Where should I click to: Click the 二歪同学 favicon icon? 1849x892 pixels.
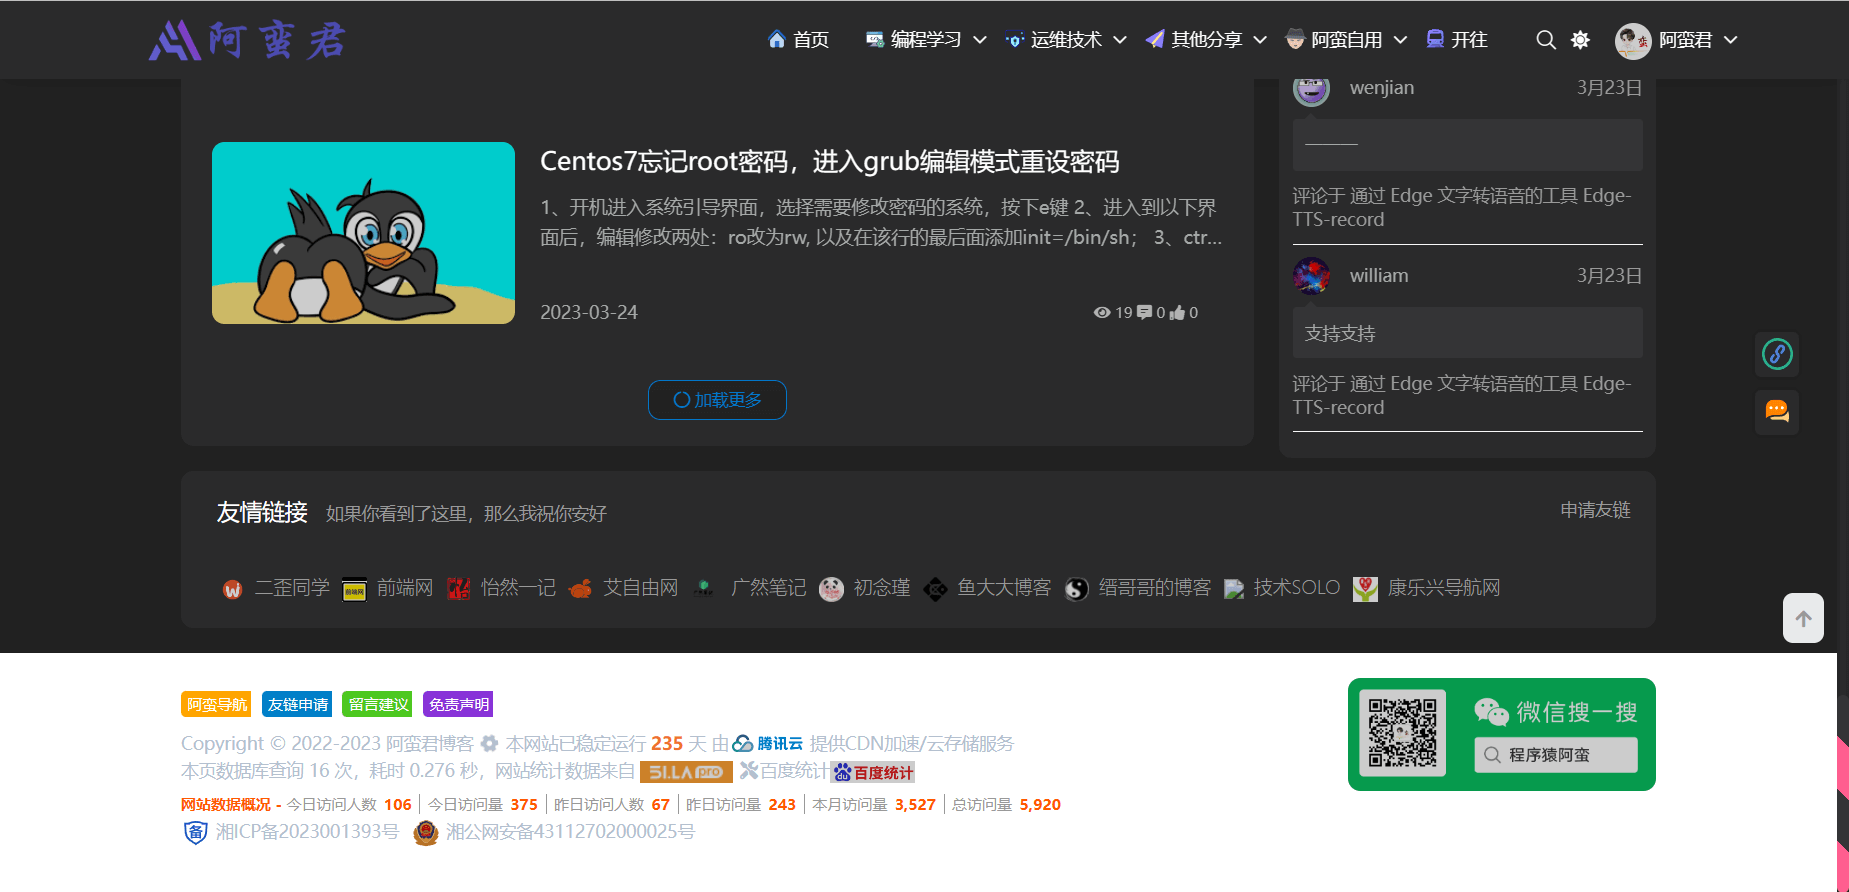click(x=232, y=589)
